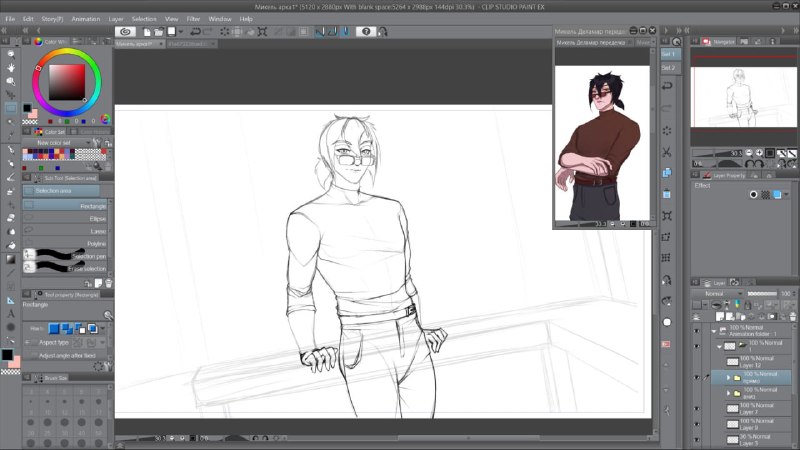Open the Animation menu
Viewport: 800px width, 450px height.
tap(86, 19)
